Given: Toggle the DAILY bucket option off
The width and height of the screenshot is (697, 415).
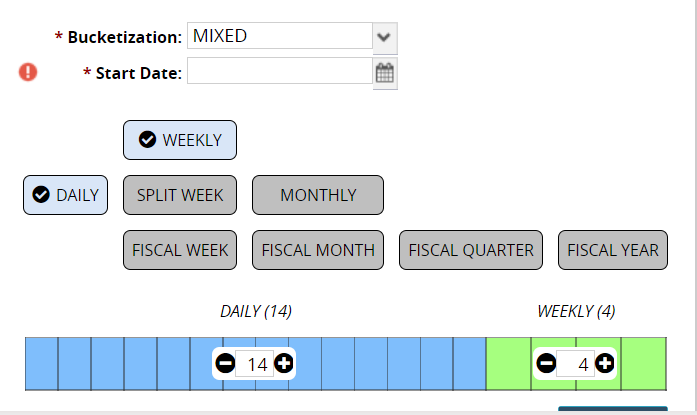Looking at the screenshot, I should 66,195.
